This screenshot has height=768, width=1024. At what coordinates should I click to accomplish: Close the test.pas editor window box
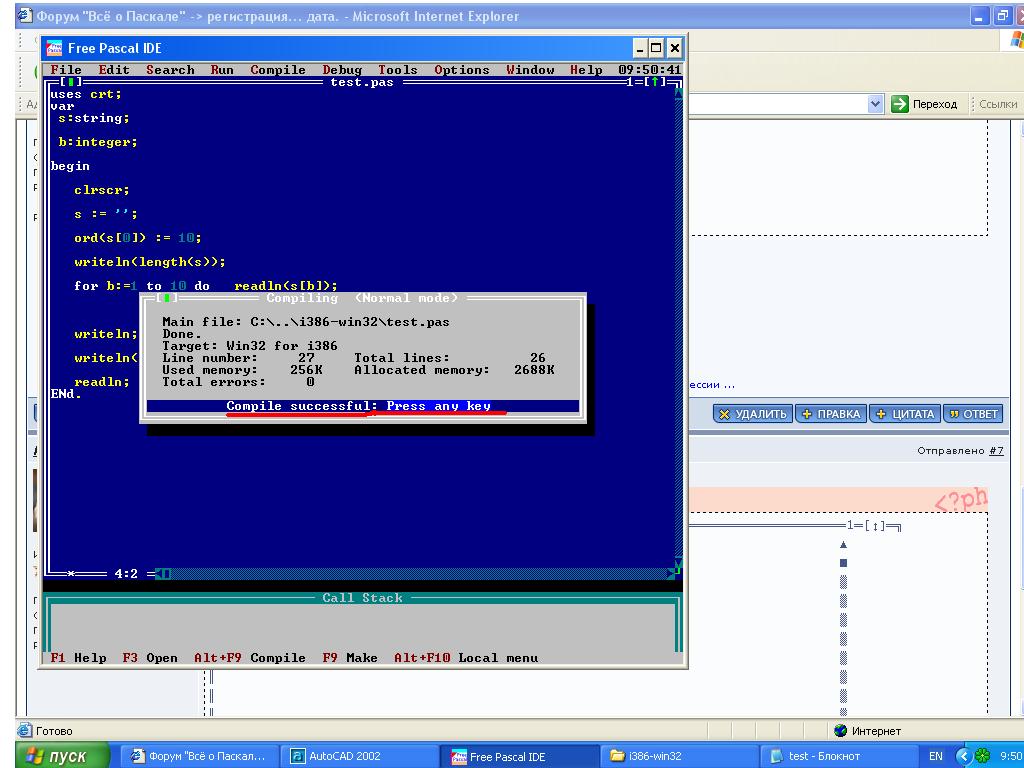[x=70, y=82]
